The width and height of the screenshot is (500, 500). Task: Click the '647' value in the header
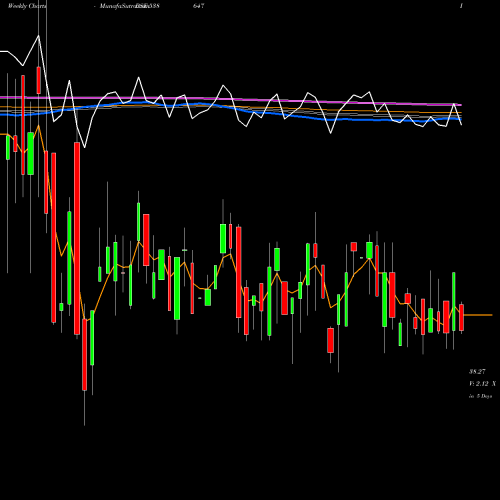(198, 6)
